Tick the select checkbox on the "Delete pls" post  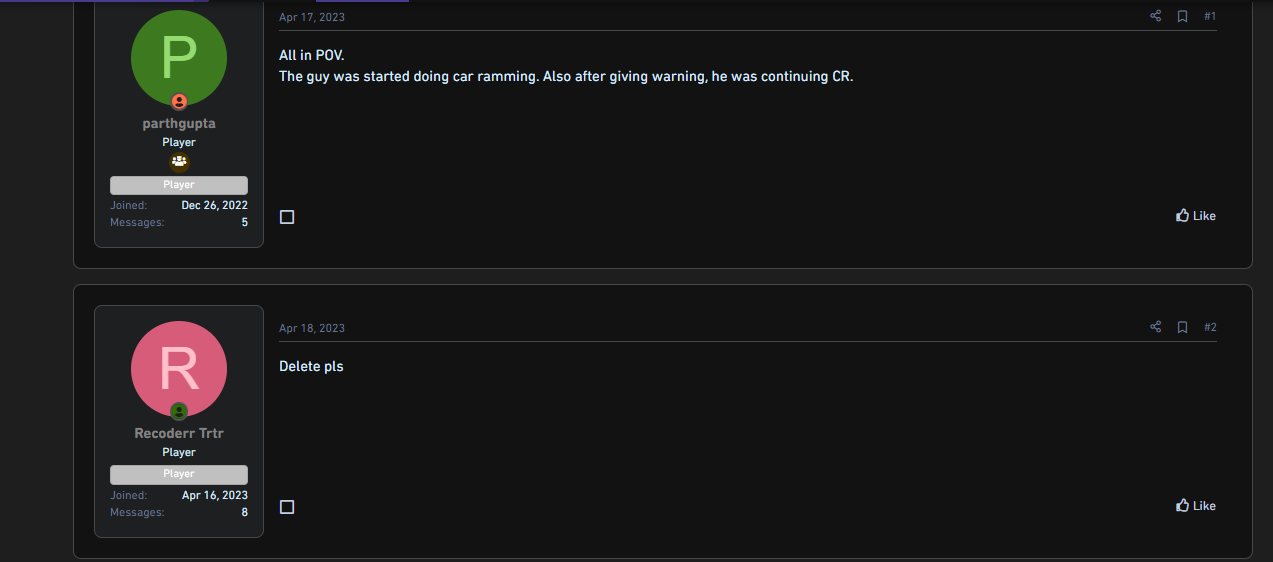tap(287, 507)
